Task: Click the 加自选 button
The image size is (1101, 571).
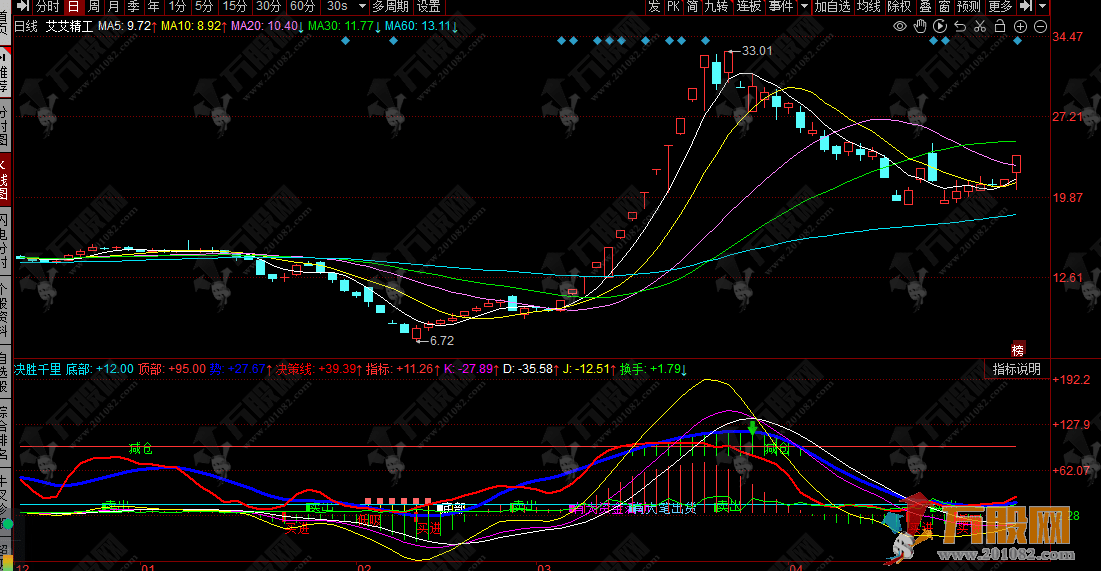Action: tap(832, 6)
